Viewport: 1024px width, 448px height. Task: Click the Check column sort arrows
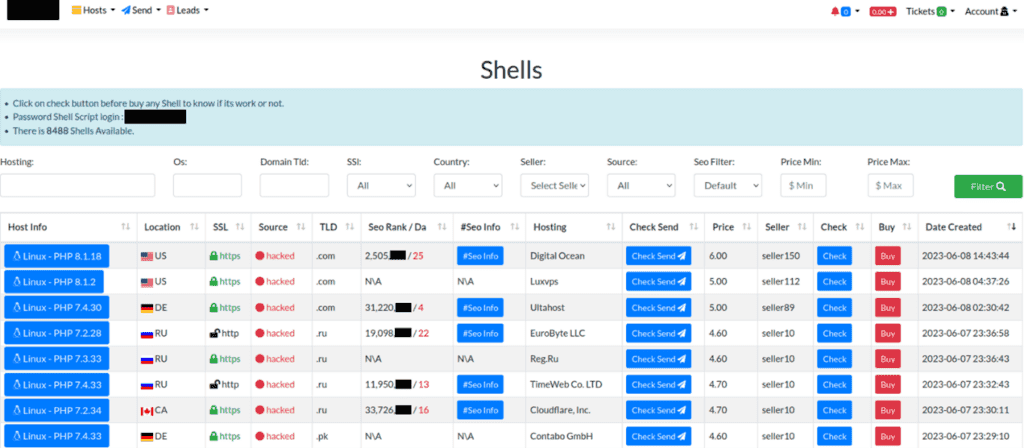coord(860,227)
